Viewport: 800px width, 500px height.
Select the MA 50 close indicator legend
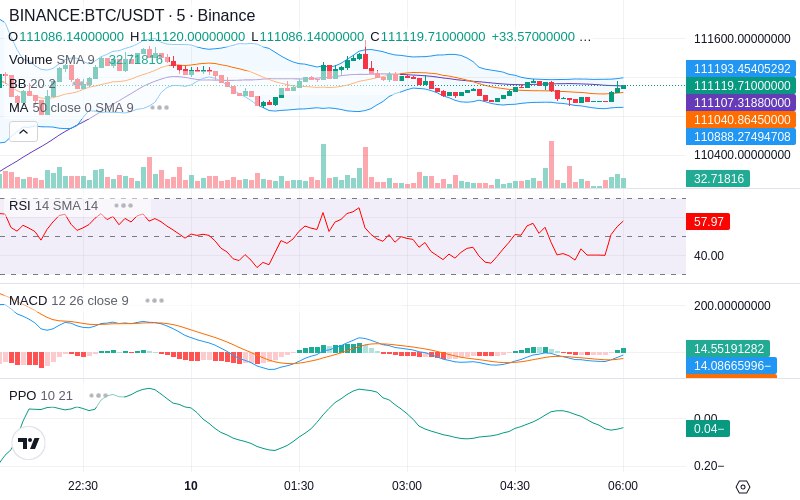tap(71, 108)
